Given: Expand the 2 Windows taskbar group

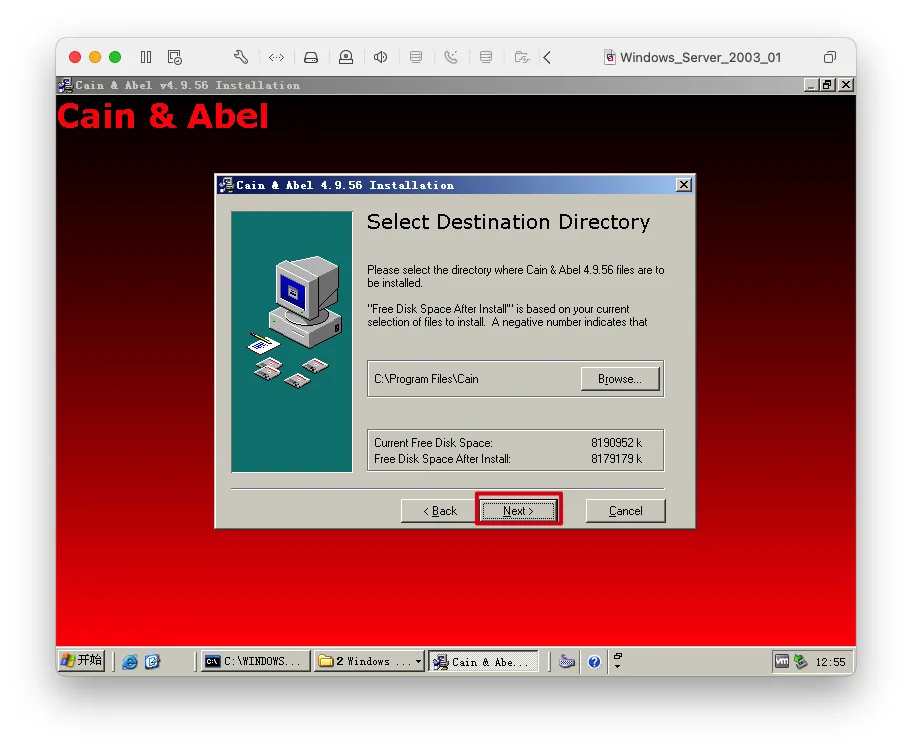Looking at the screenshot, I should pos(369,662).
